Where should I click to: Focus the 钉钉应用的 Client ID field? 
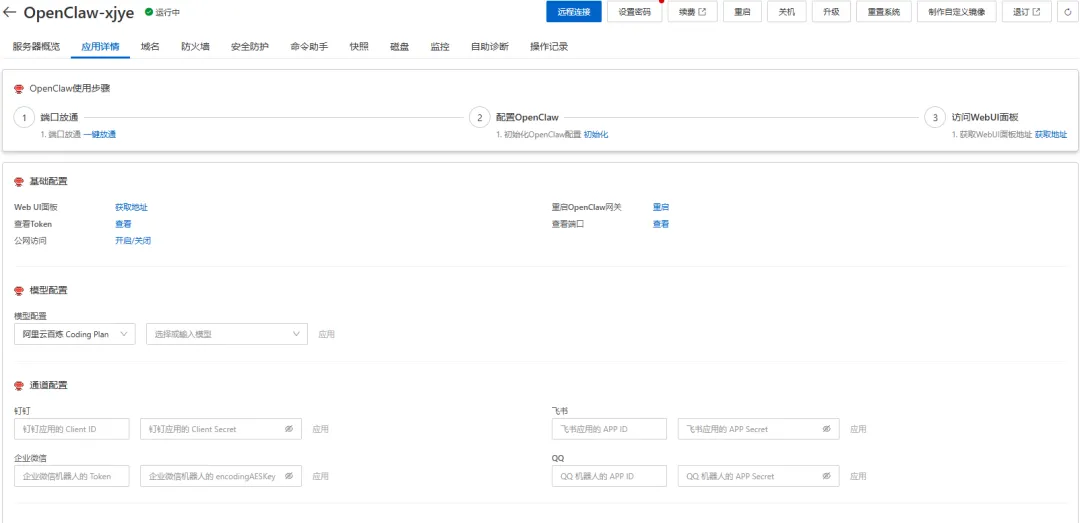tap(72, 429)
